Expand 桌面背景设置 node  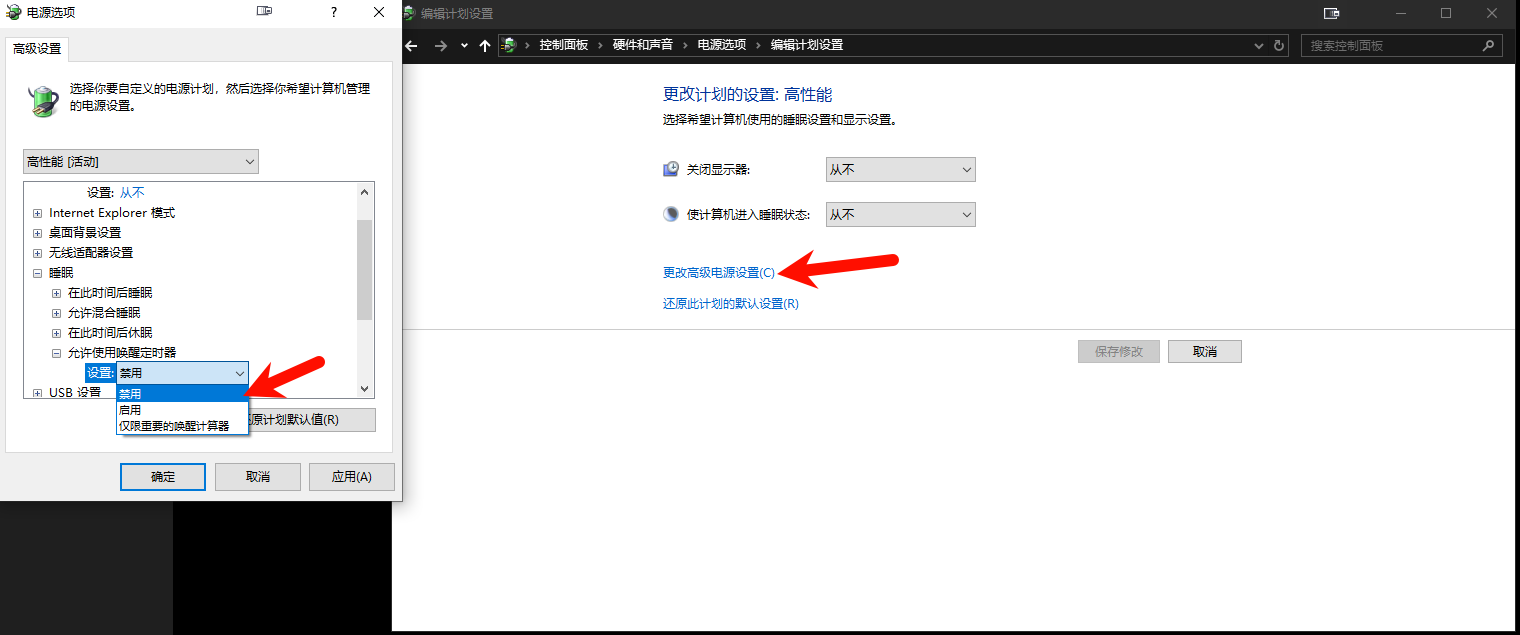37,233
